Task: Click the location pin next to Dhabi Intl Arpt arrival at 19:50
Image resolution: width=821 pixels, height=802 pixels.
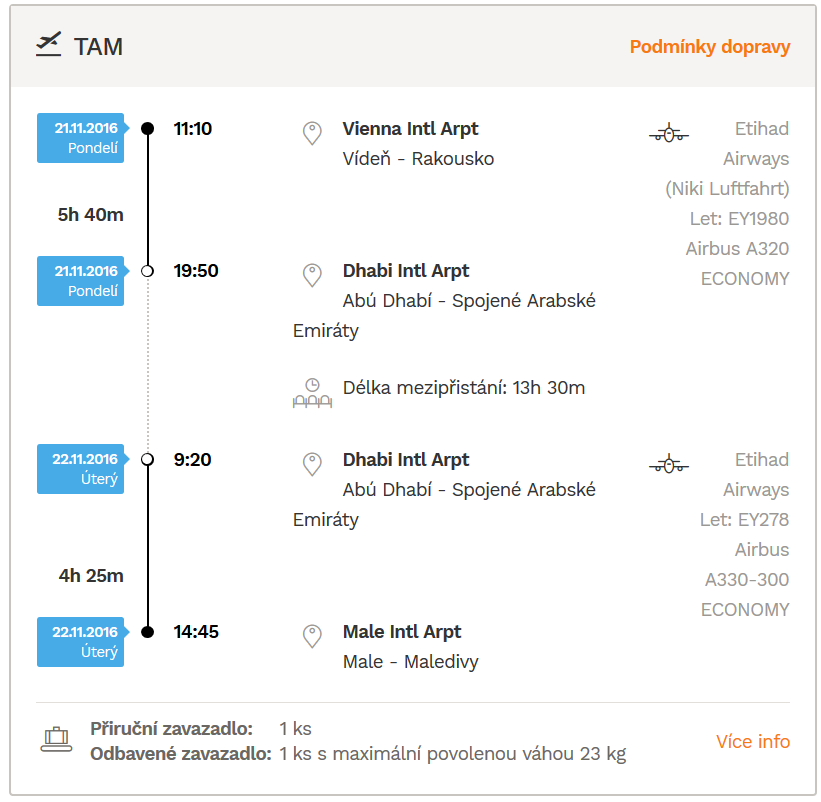Action: (312, 275)
